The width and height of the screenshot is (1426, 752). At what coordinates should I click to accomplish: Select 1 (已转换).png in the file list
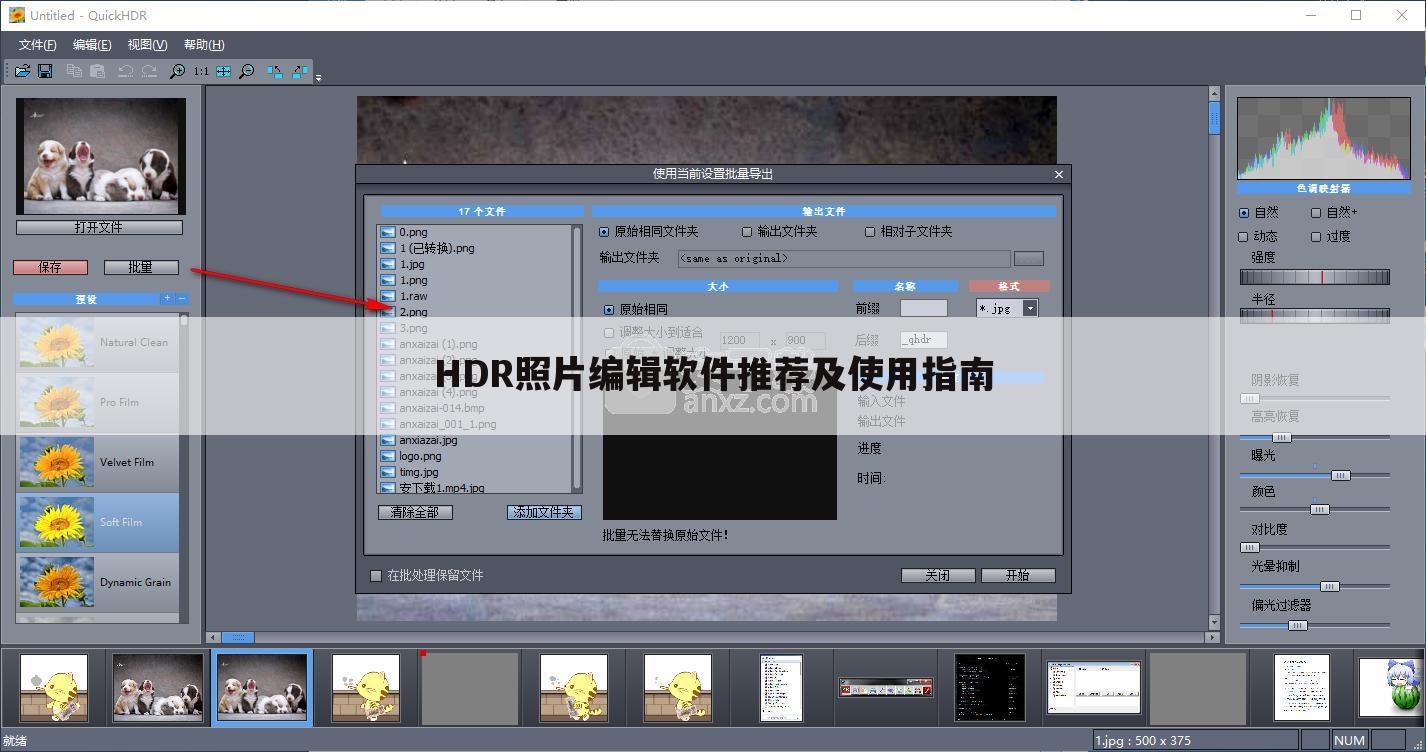pos(437,248)
